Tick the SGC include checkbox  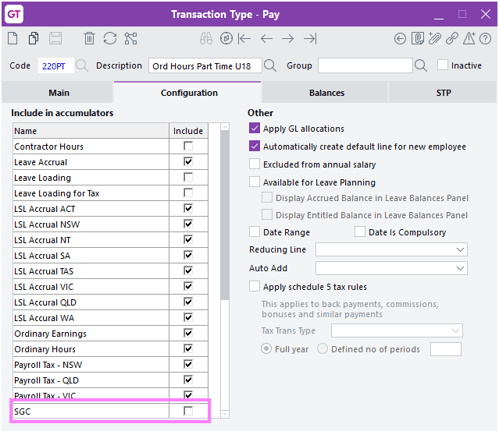pos(188,411)
